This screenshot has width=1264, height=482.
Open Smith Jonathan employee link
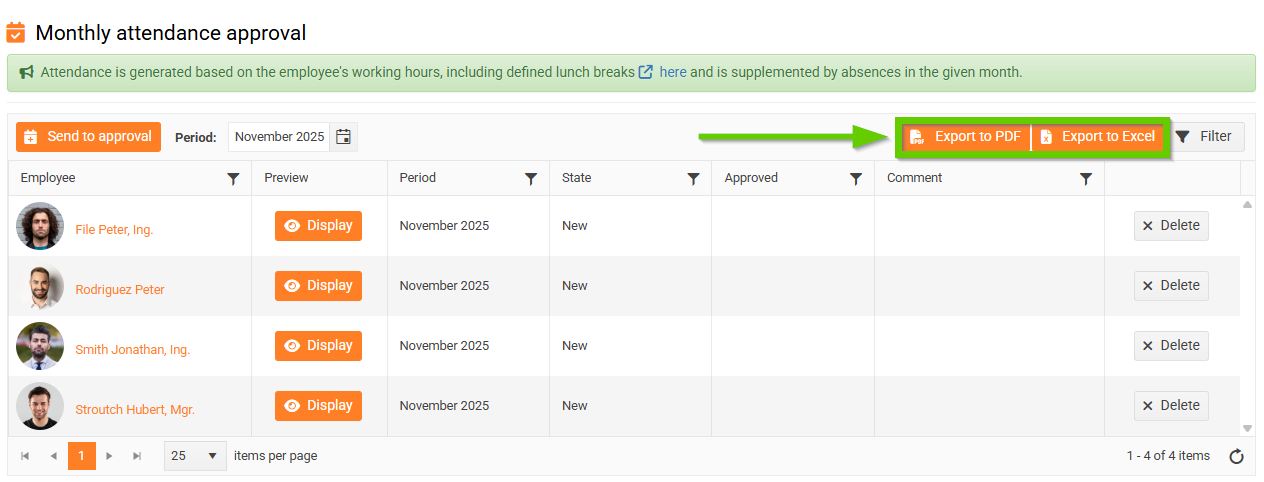132,350
